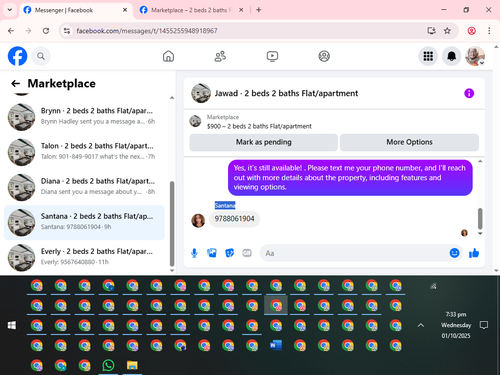The image size is (500, 375).
Task: Open a new browser tab
Action: click(x=259, y=10)
